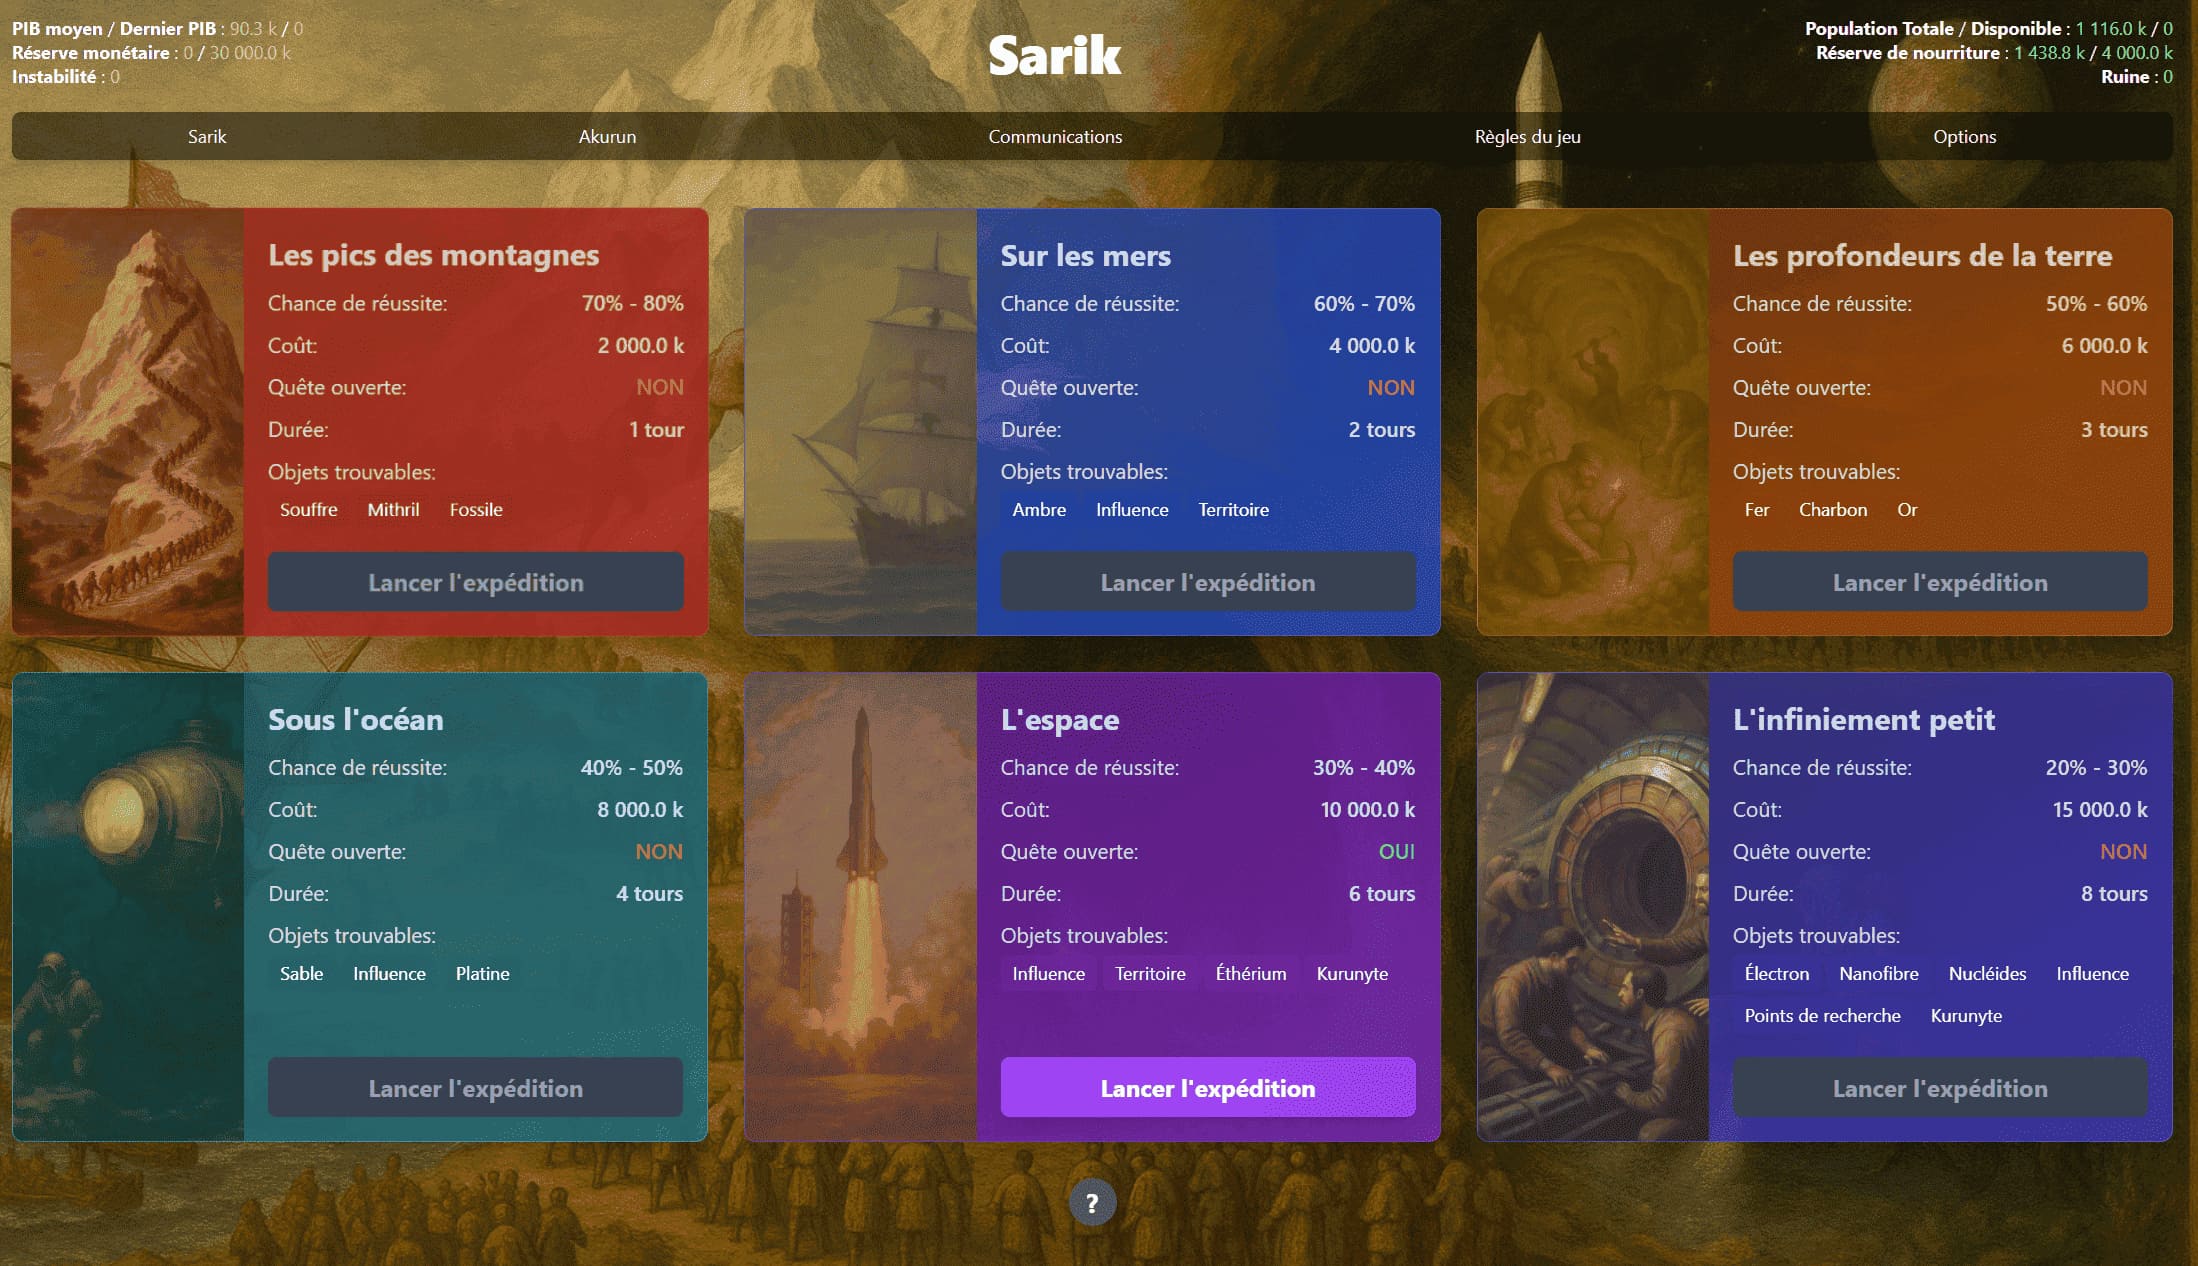Screen dimensions: 2198x1266
Task: Launch the L'espace expedition
Action: pyautogui.click(x=1207, y=1087)
